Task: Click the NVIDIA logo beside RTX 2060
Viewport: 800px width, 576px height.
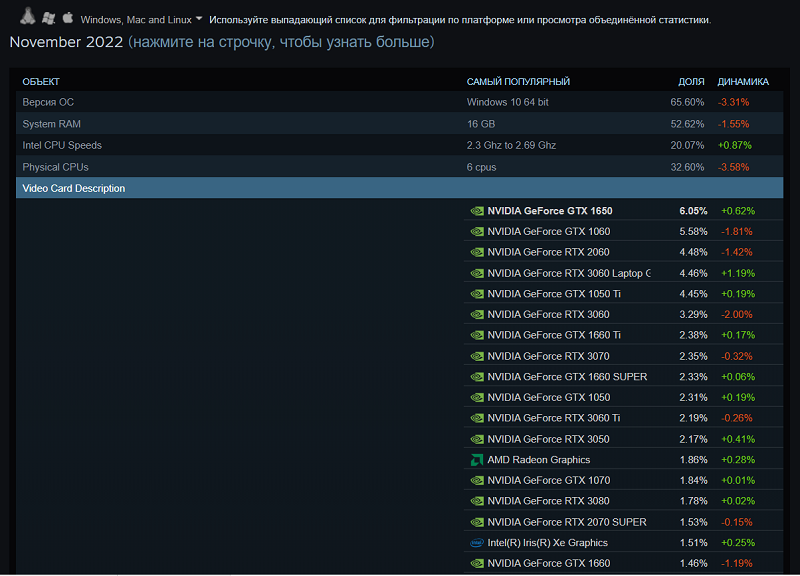Action: [477, 252]
